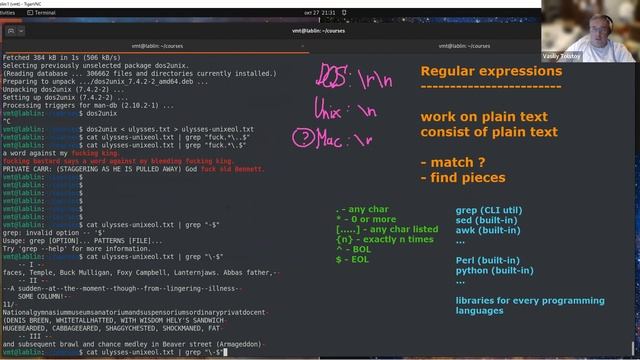Click the 'Preparing to unpack .../dos2unix_7.4.2-2_amd64.deb' line

[x=105, y=82]
